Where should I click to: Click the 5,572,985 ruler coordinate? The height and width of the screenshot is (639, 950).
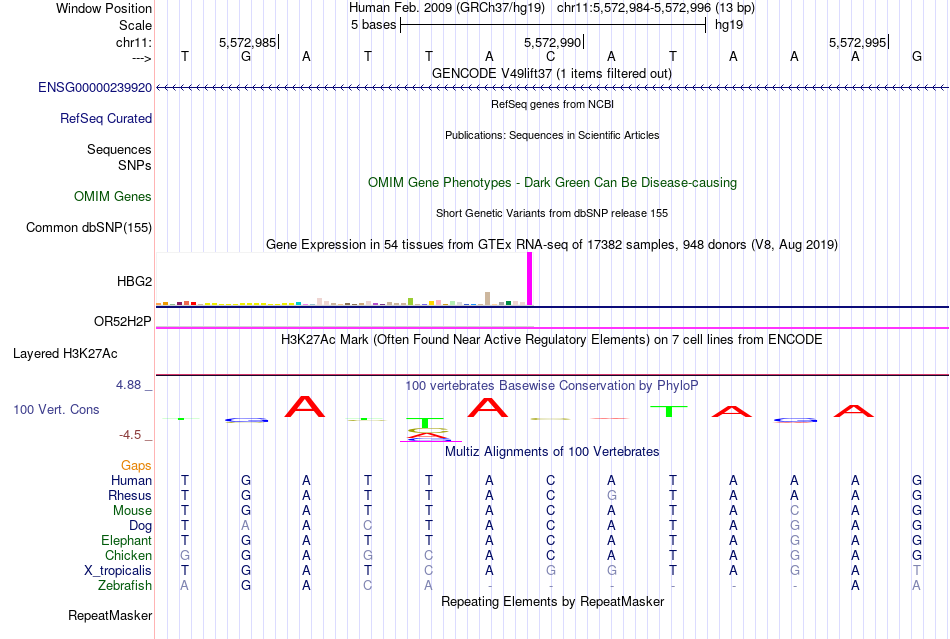click(247, 42)
